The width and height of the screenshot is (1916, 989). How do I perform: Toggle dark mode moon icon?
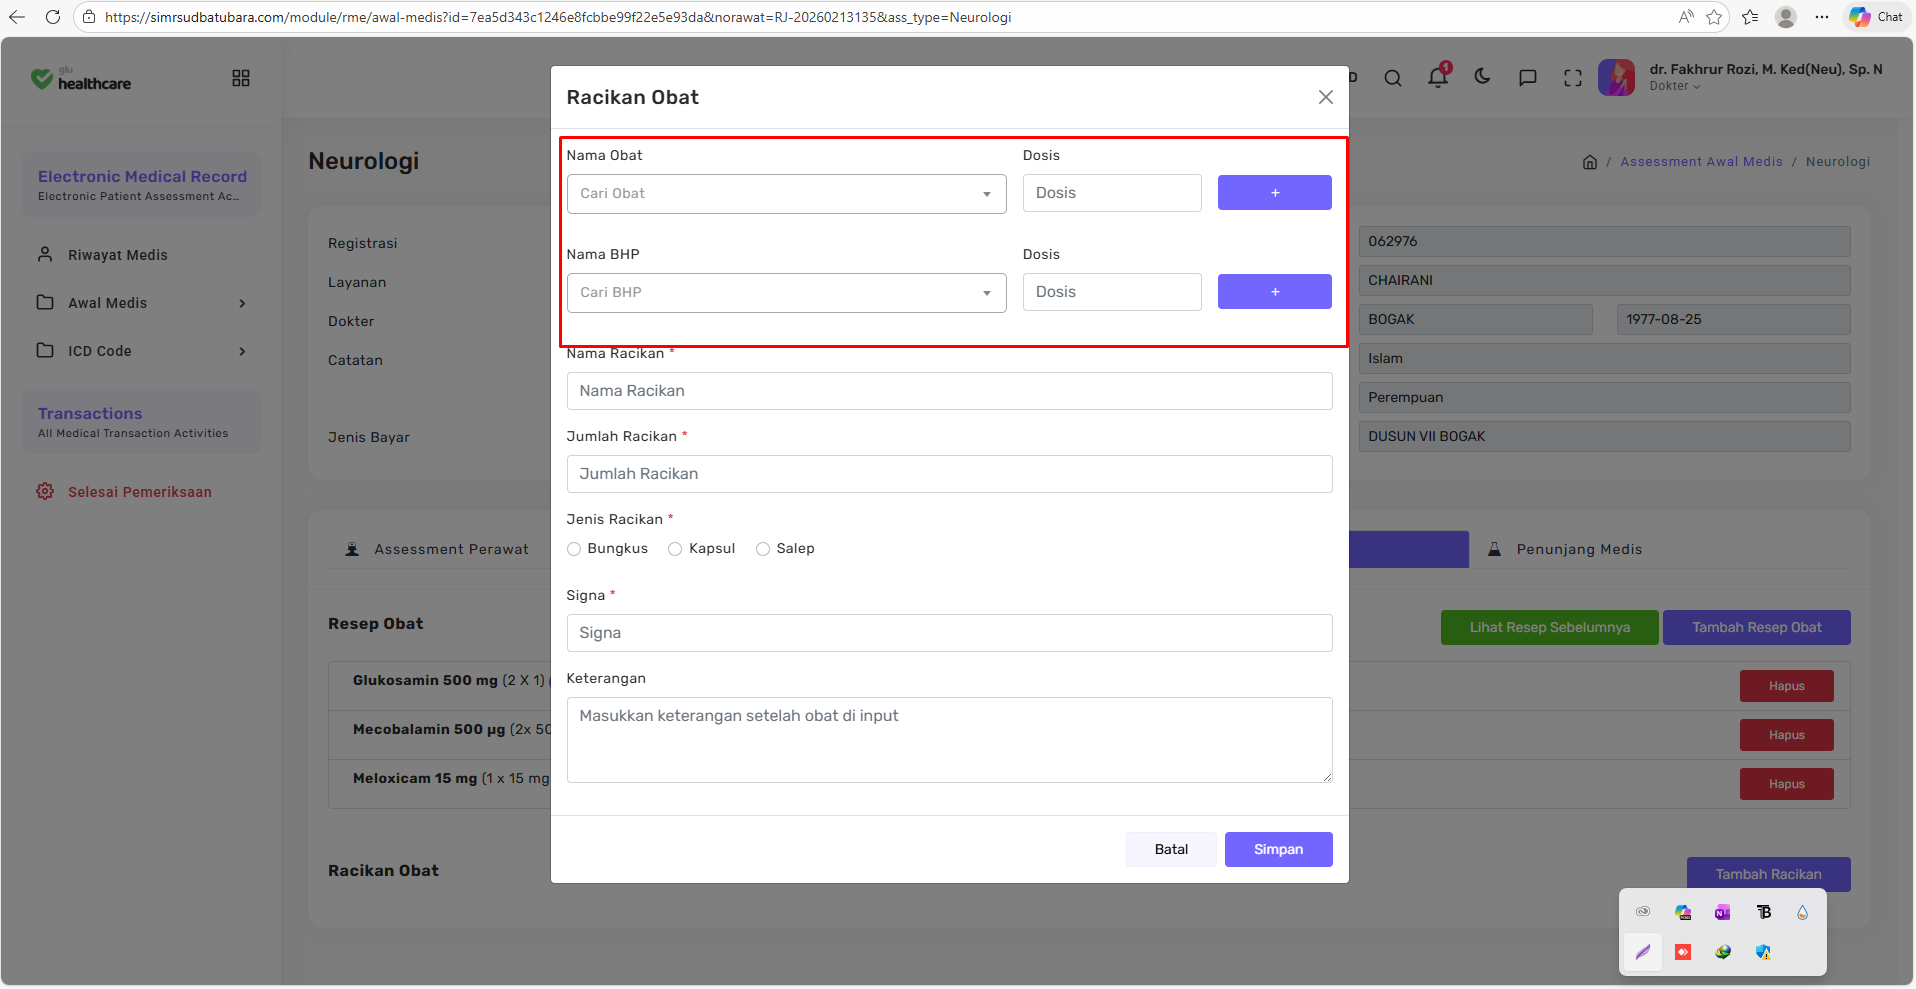pos(1483,77)
